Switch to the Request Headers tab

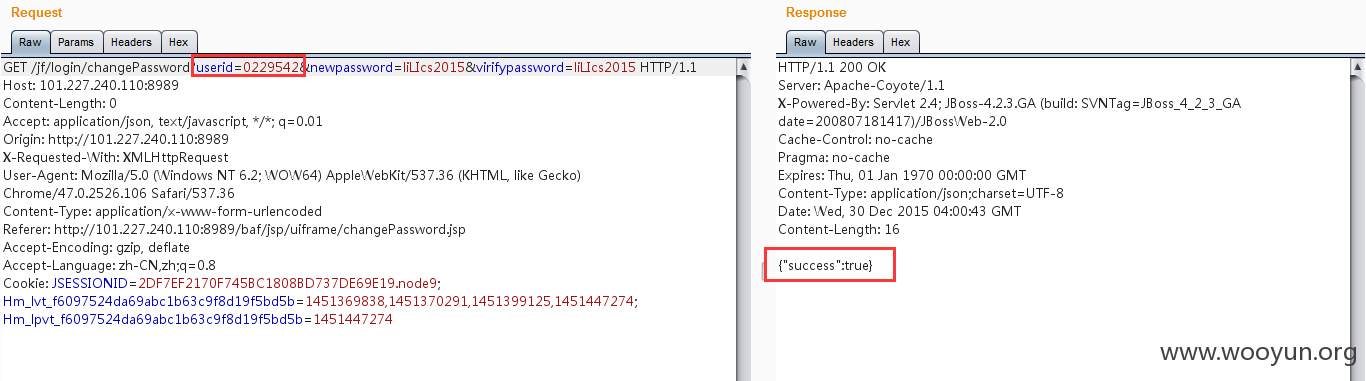tap(131, 42)
